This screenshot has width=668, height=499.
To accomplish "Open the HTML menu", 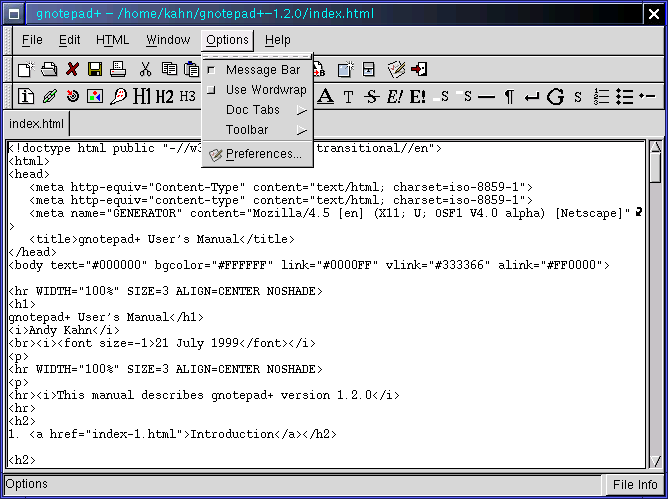I will (x=112, y=40).
